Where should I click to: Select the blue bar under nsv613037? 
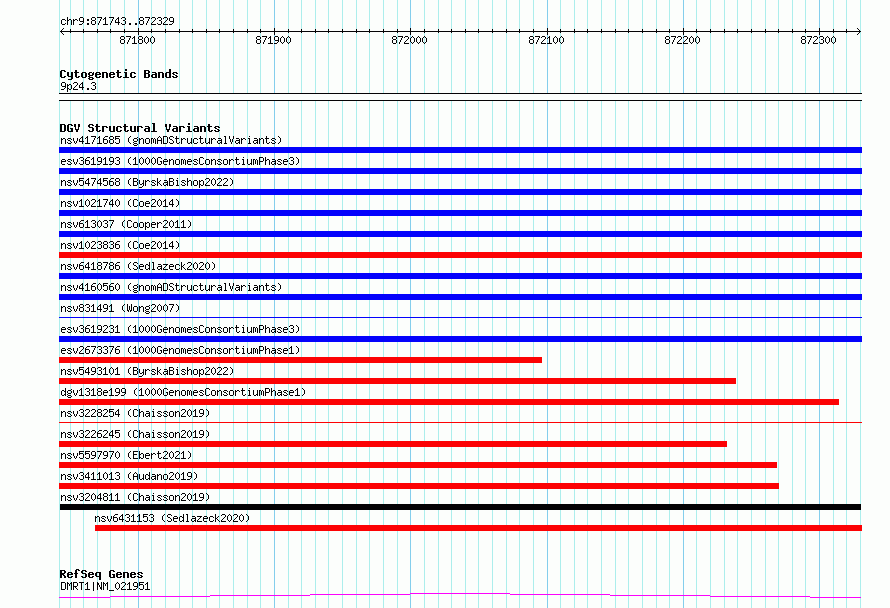[460, 234]
